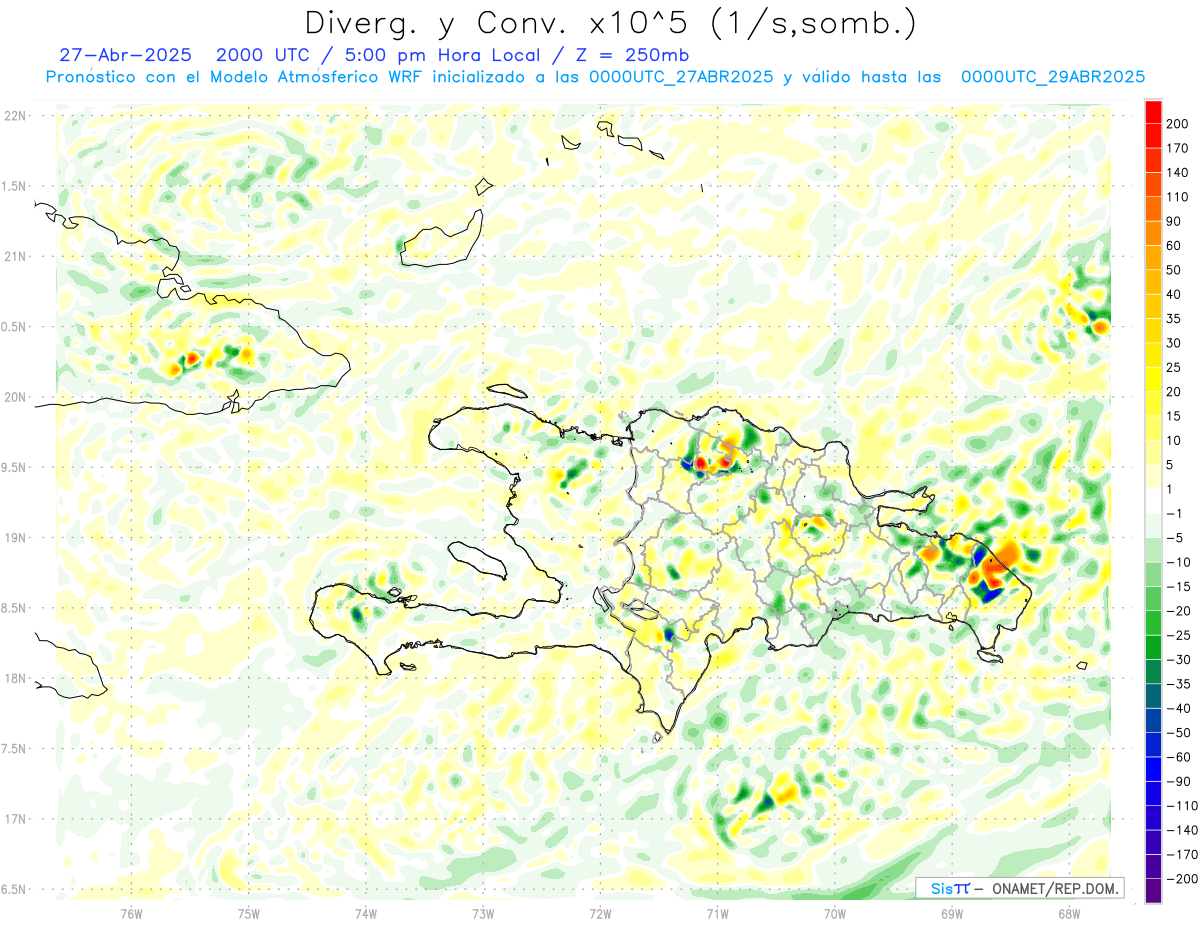Click the 'ONAMET/REP.DOM.' credit label
Screen dimensions: 1200x927
coord(1055,888)
